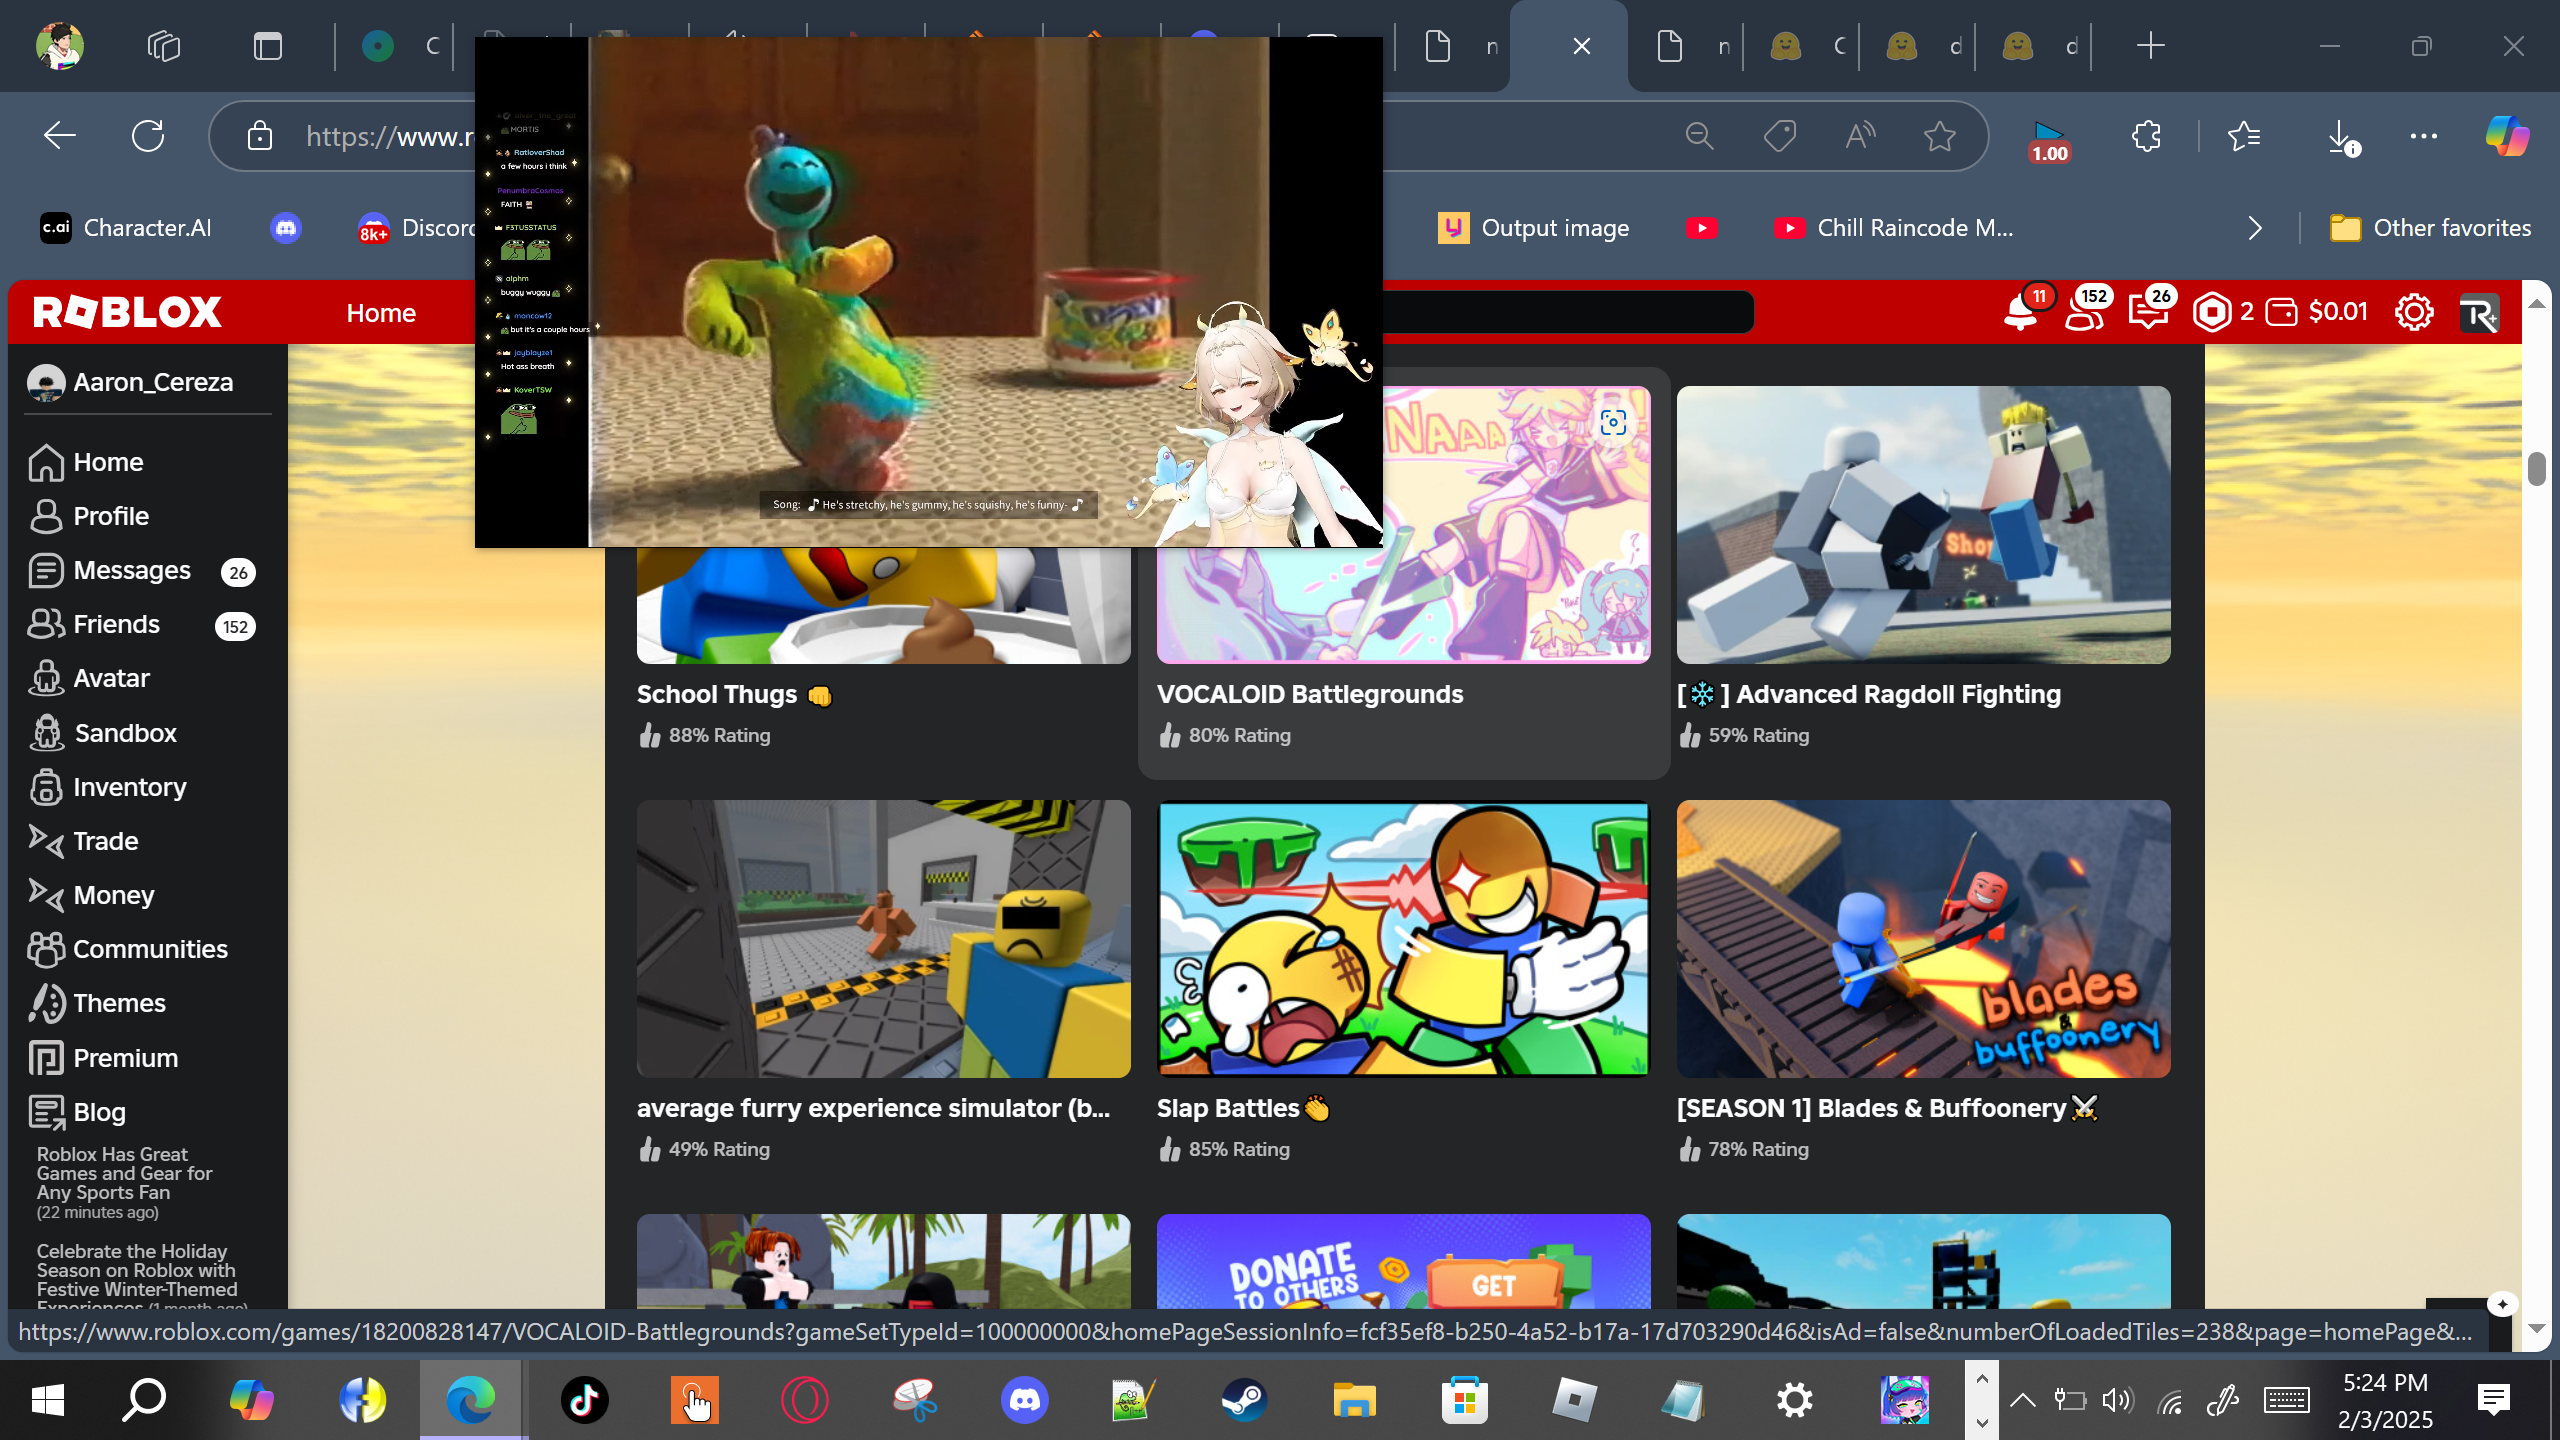This screenshot has width=2560, height=1440.
Task: Open browser settings and more menu
Action: [2424, 136]
